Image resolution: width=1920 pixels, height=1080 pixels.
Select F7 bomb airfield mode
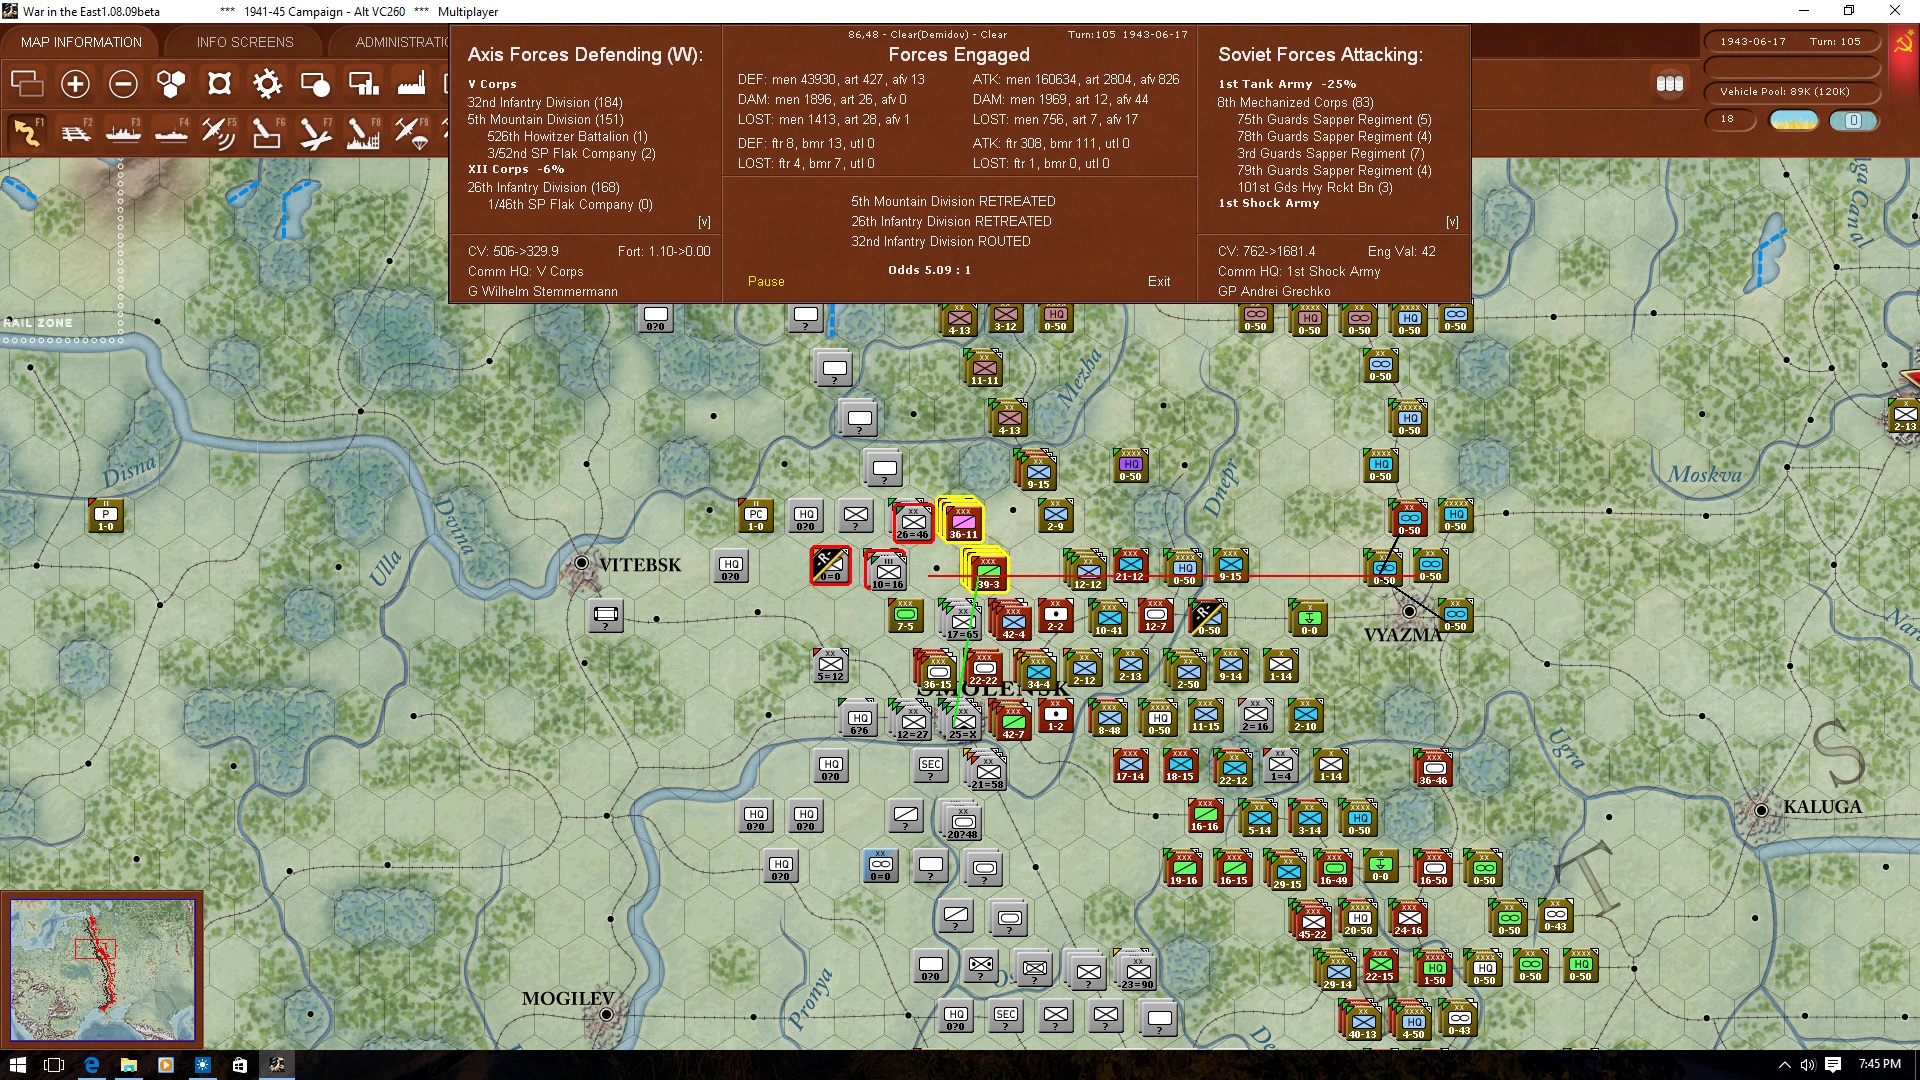click(315, 132)
